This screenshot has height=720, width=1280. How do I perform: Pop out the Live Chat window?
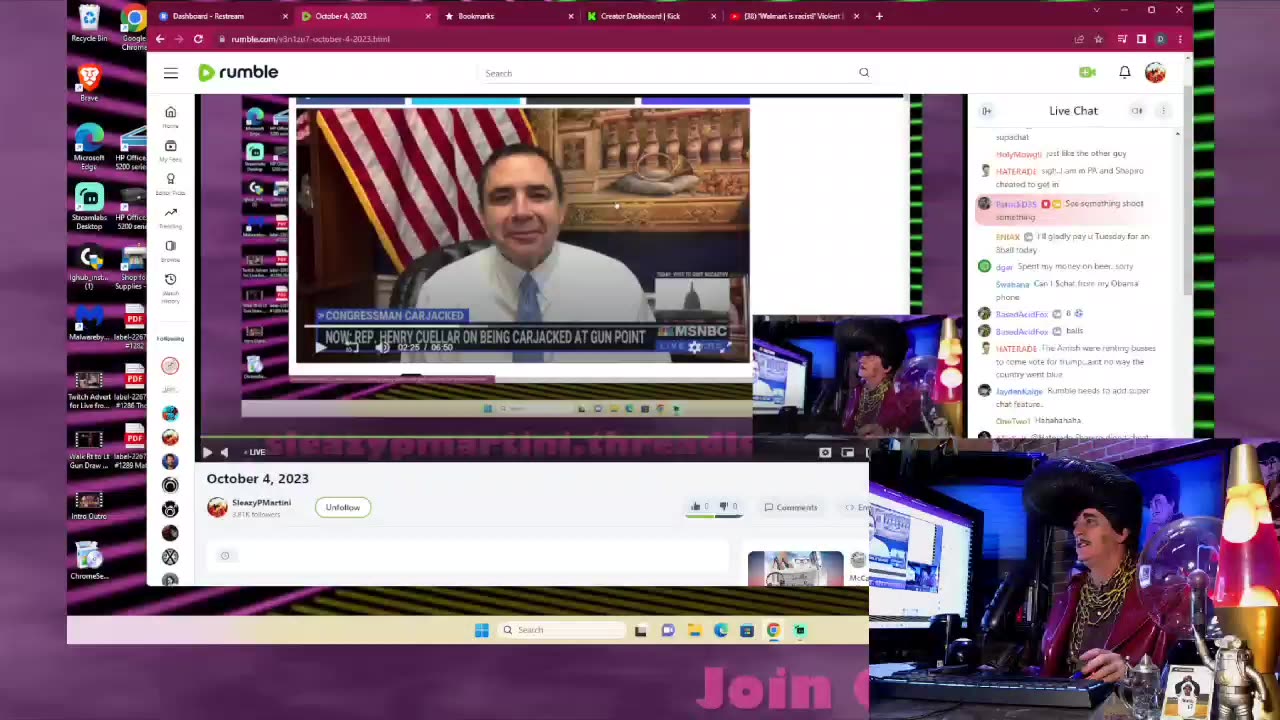tap(1137, 111)
